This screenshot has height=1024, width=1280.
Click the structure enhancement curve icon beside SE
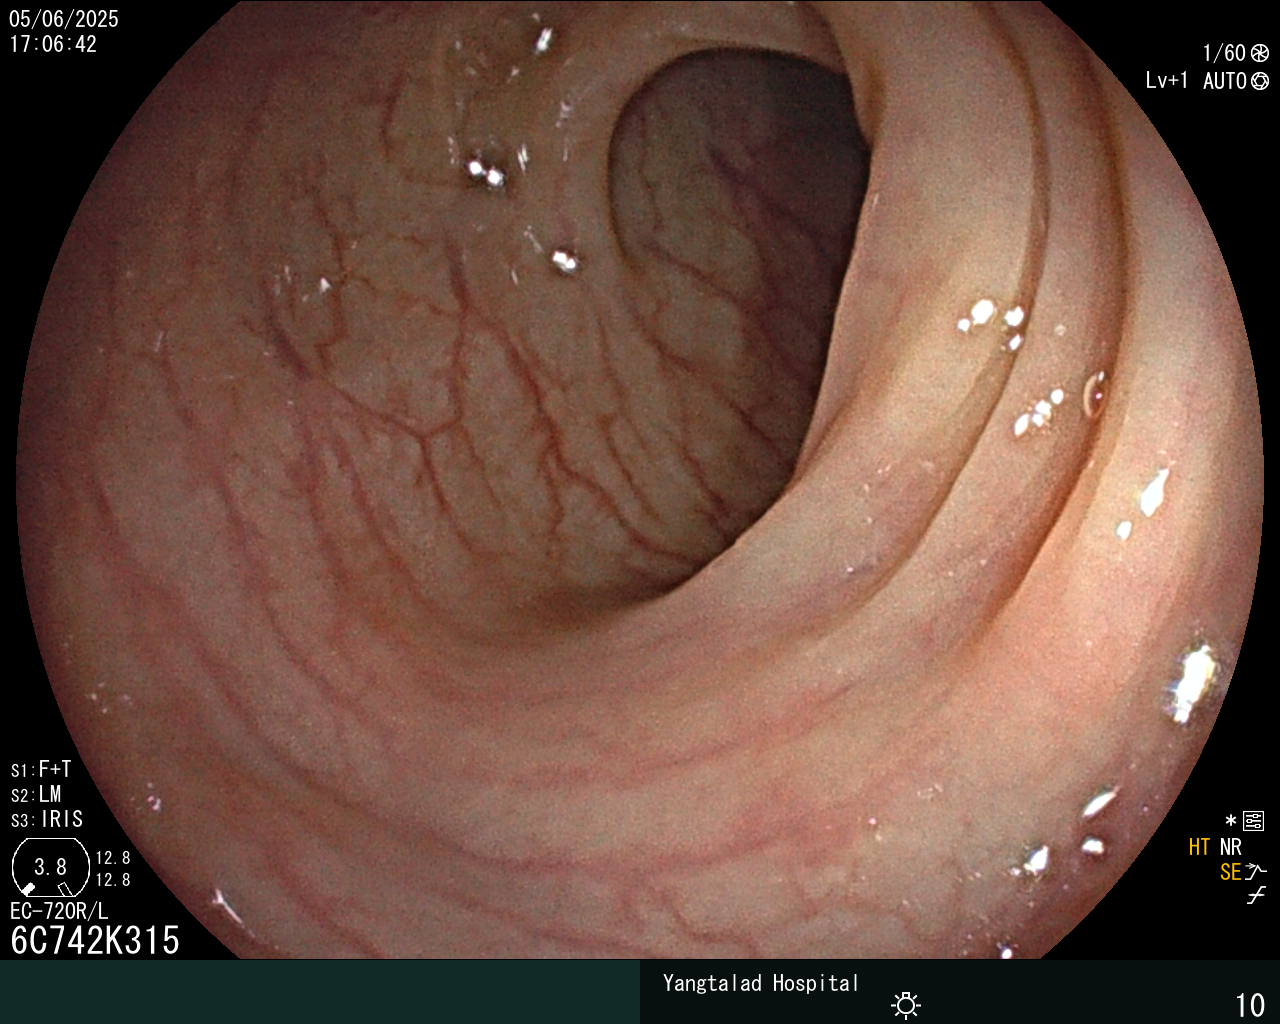pos(1255,872)
